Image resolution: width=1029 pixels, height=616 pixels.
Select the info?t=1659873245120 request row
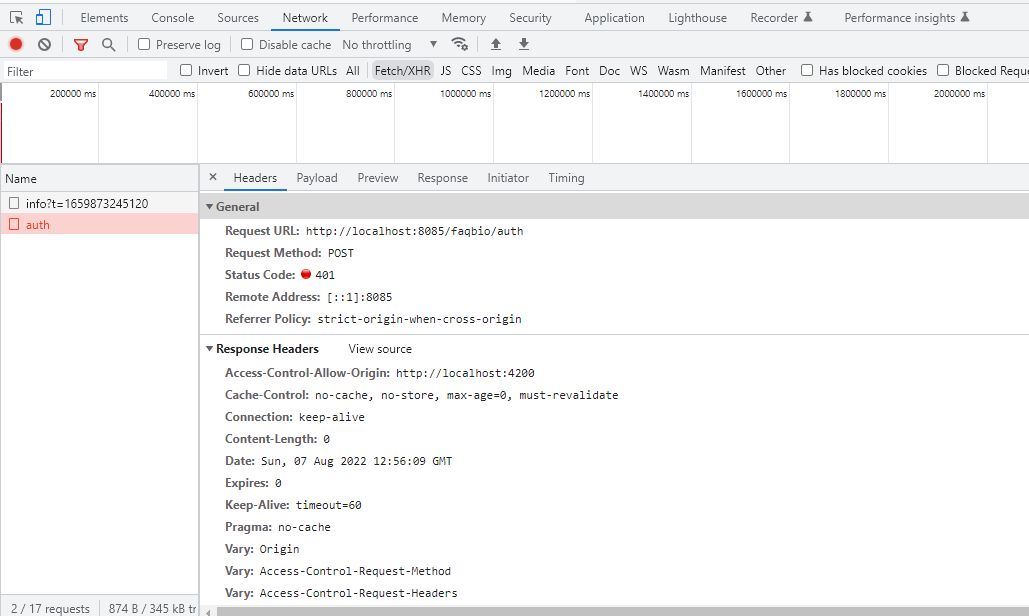pyautogui.click(x=99, y=203)
